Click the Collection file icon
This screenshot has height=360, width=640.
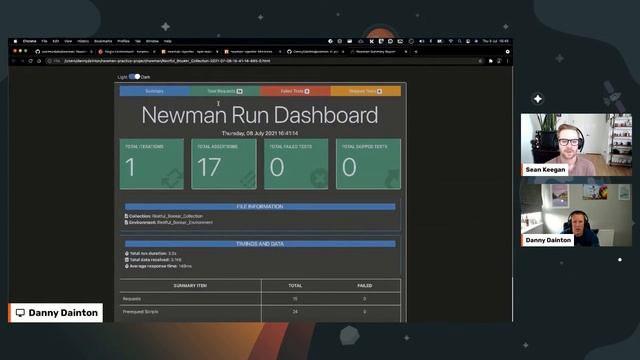coord(126,216)
